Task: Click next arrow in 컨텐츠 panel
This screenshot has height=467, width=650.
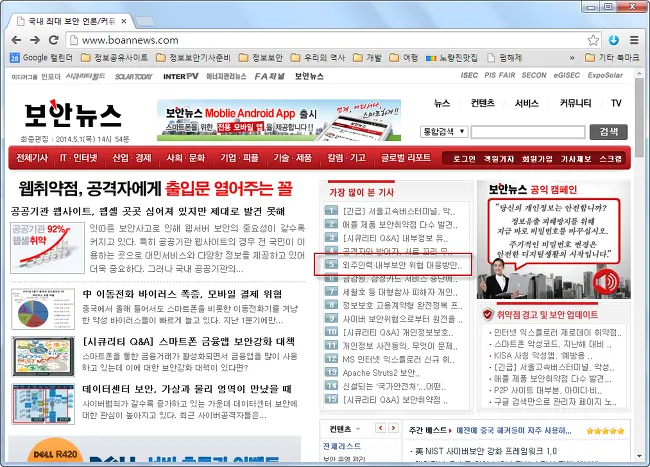Action: [x=393, y=428]
